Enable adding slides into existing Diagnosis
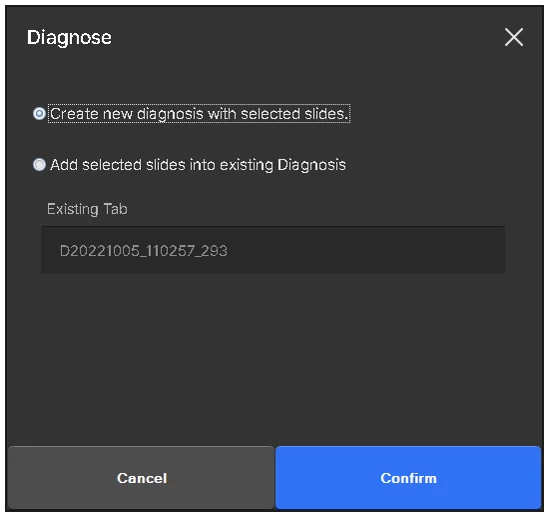Image resolution: width=550 pixels, height=518 pixels. point(39,164)
